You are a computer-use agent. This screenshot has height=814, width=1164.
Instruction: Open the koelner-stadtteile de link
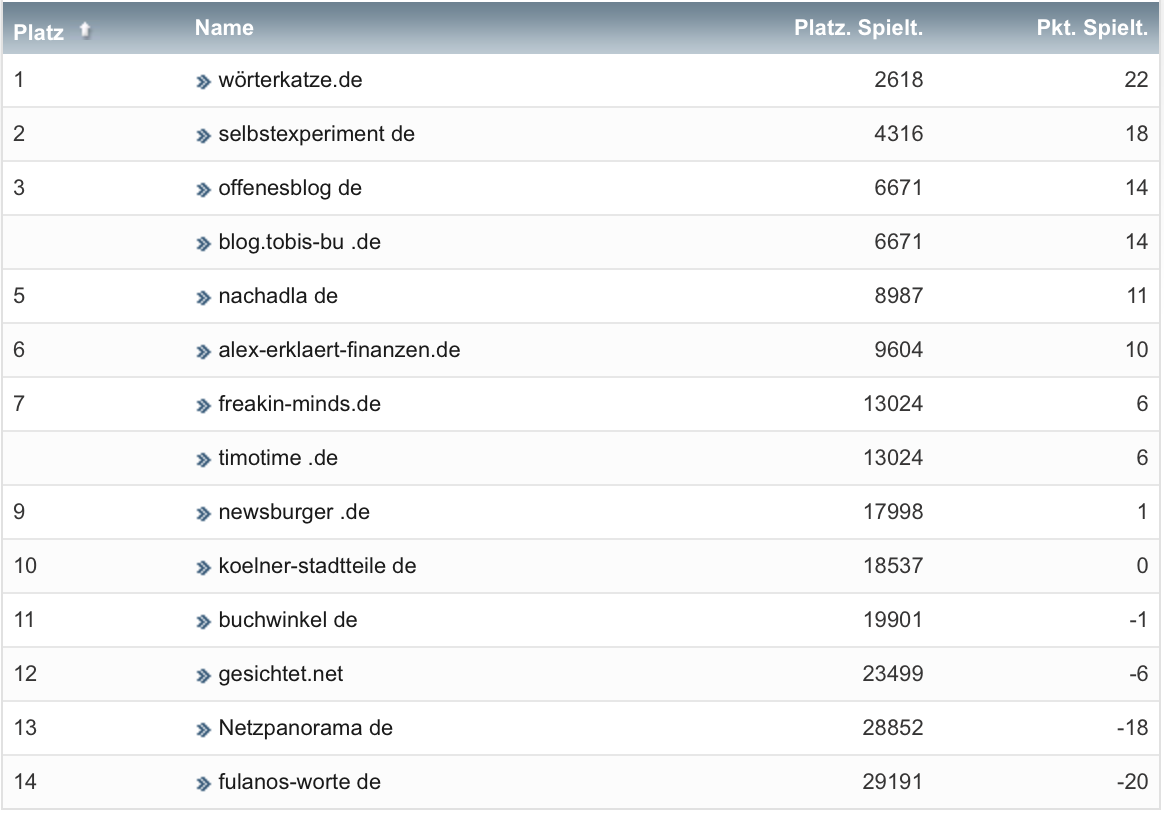tap(317, 566)
